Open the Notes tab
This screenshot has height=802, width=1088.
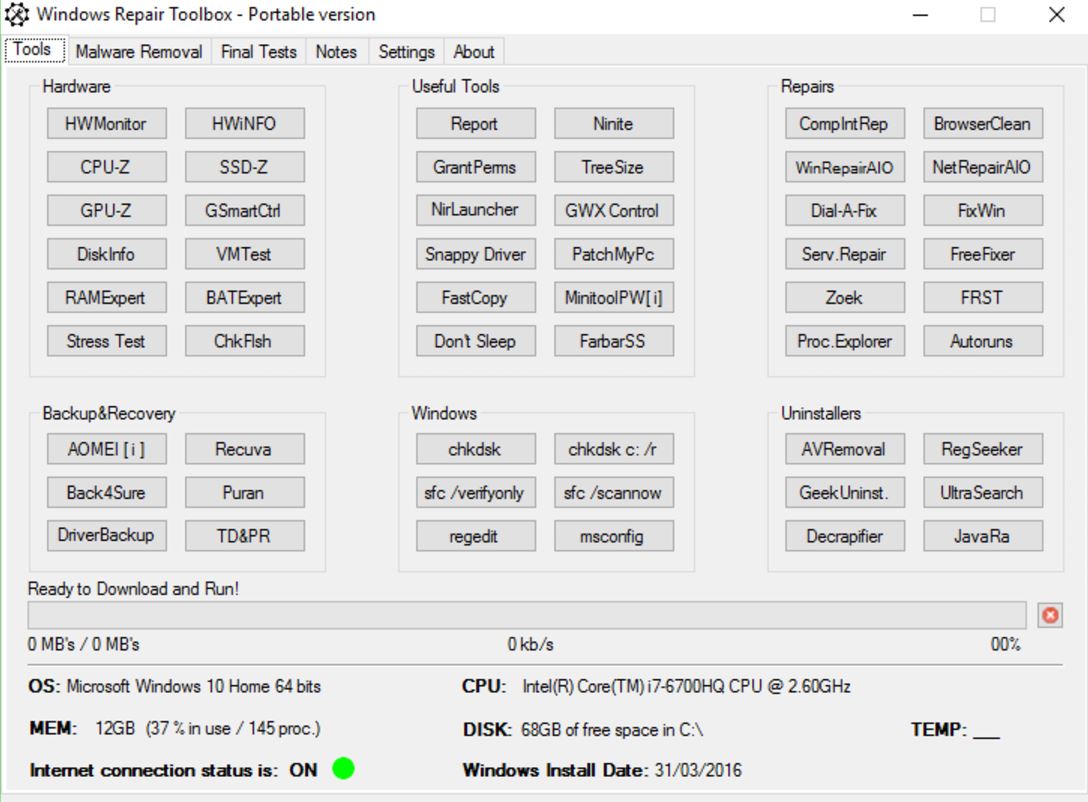[336, 52]
